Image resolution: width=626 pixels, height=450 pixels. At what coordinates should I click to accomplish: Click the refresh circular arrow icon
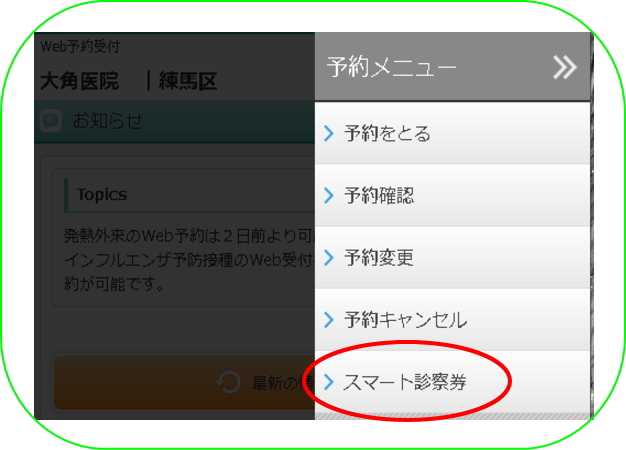tap(229, 382)
